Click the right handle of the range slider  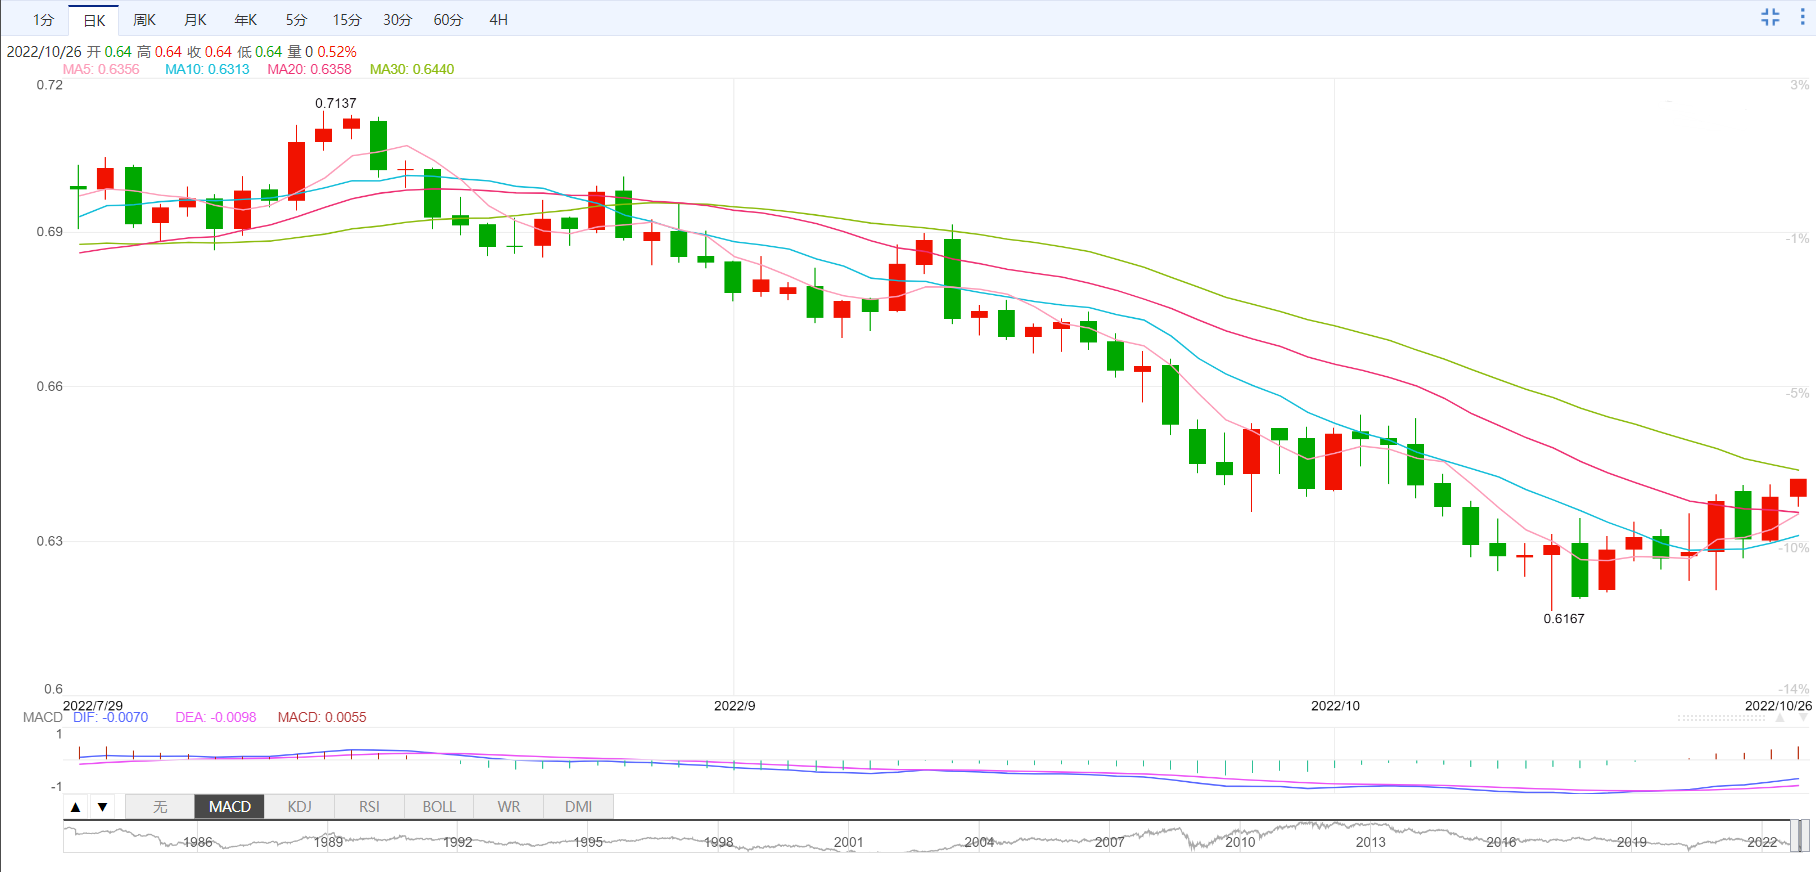tap(1806, 836)
